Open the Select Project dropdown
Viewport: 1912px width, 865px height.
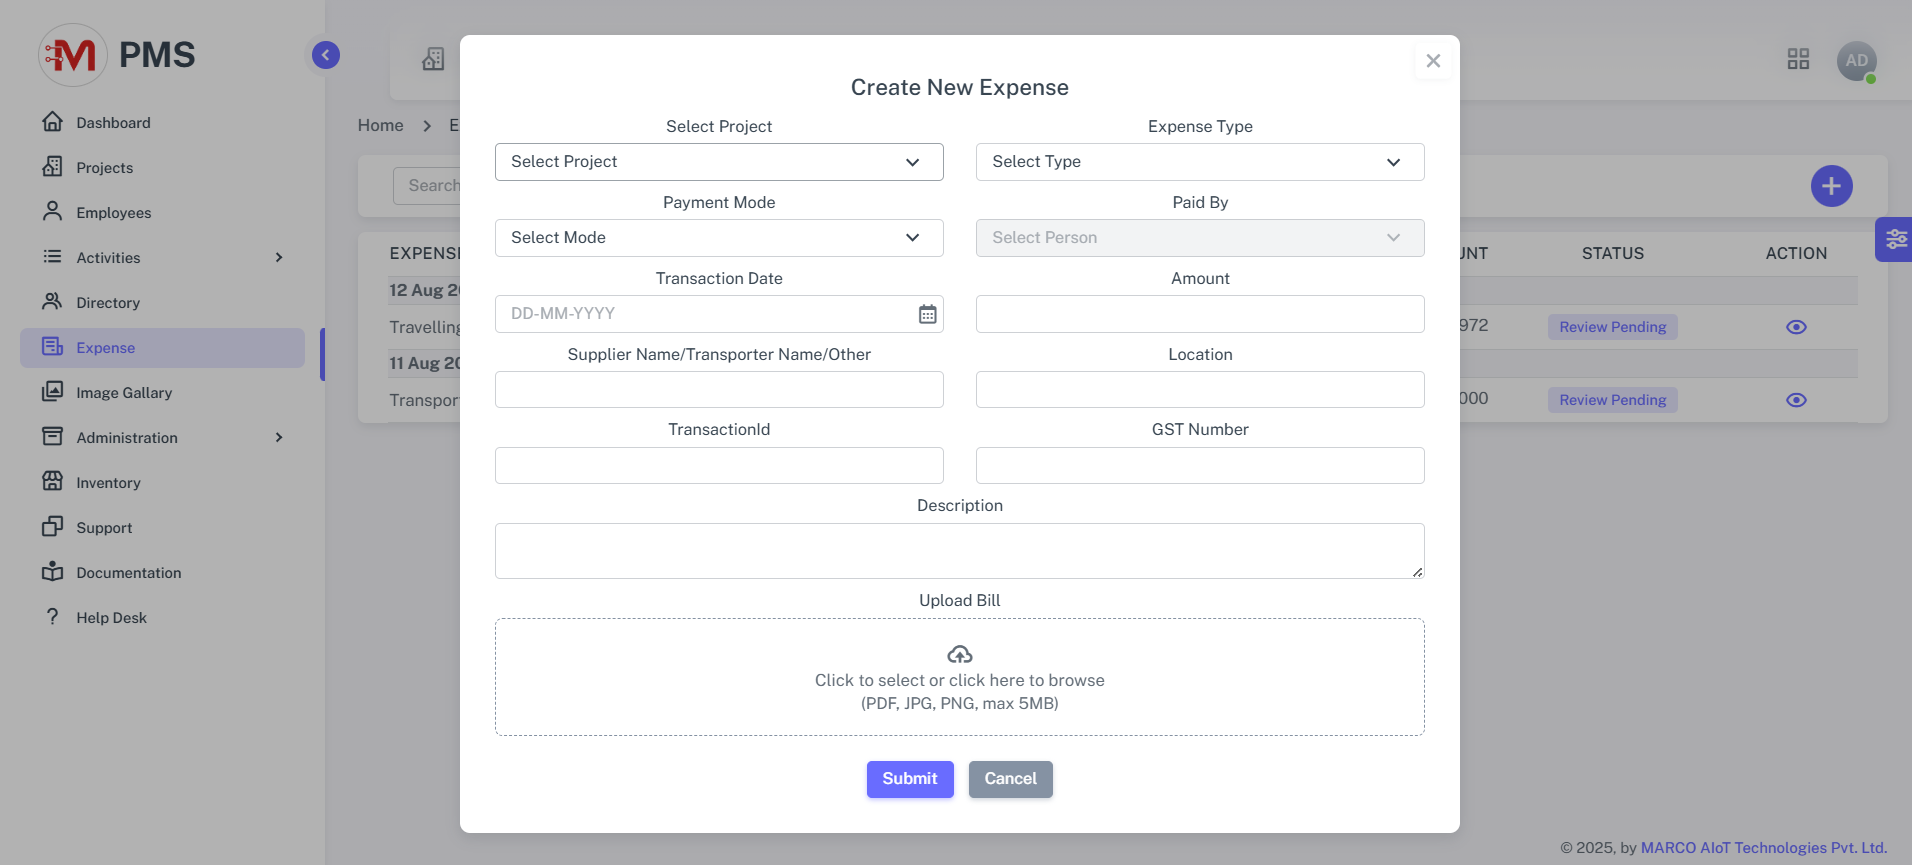click(x=719, y=162)
